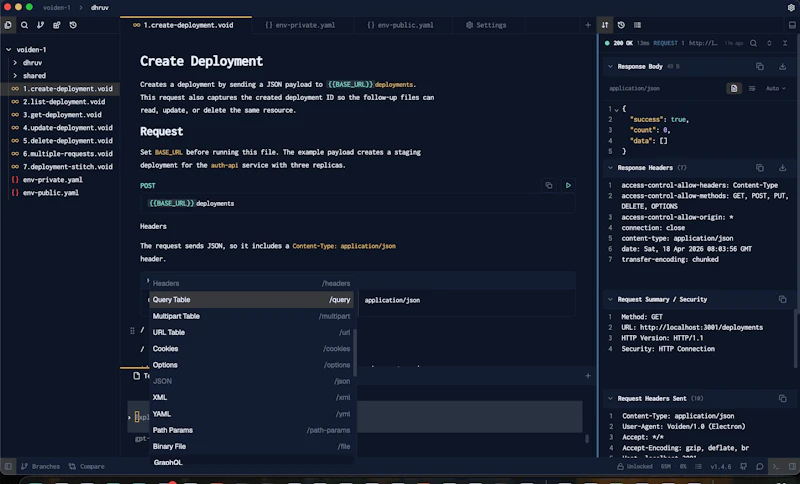Choose YAML from slash menu
Screen dimensions: 800x484
click(x=252, y=414)
